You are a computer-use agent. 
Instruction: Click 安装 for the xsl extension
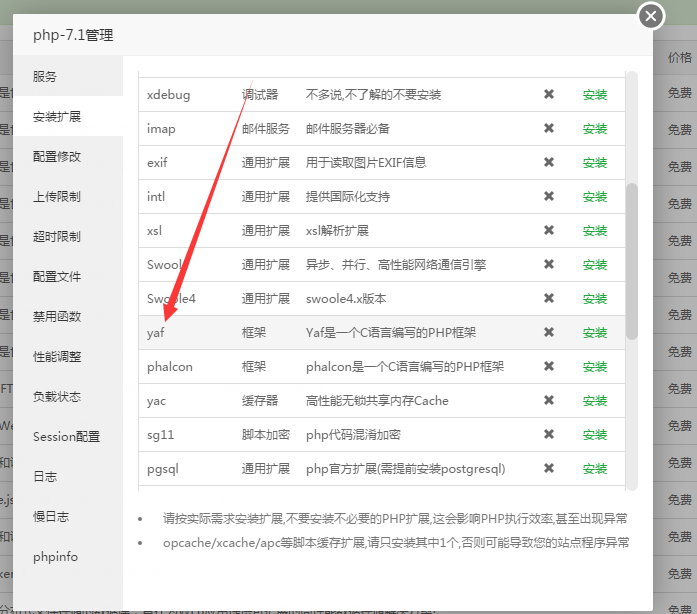pos(595,231)
